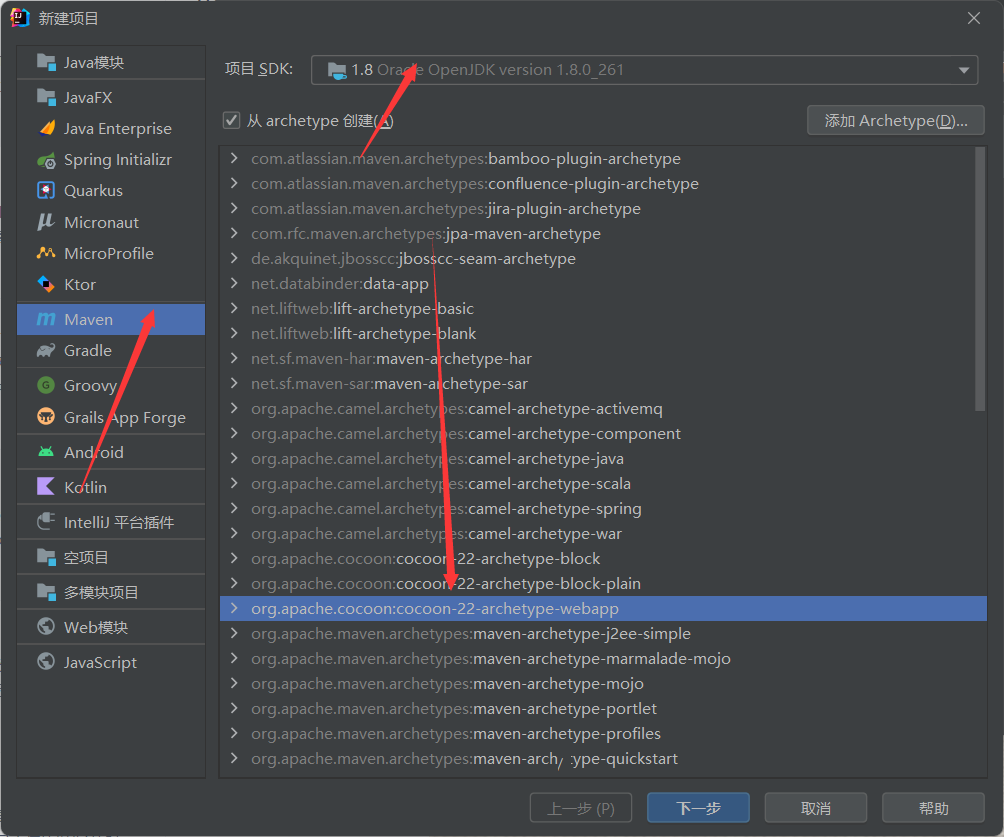Click the SDK folder icon in dropdown
Image resolution: width=1004 pixels, height=837 pixels.
pyautogui.click(x=337, y=70)
